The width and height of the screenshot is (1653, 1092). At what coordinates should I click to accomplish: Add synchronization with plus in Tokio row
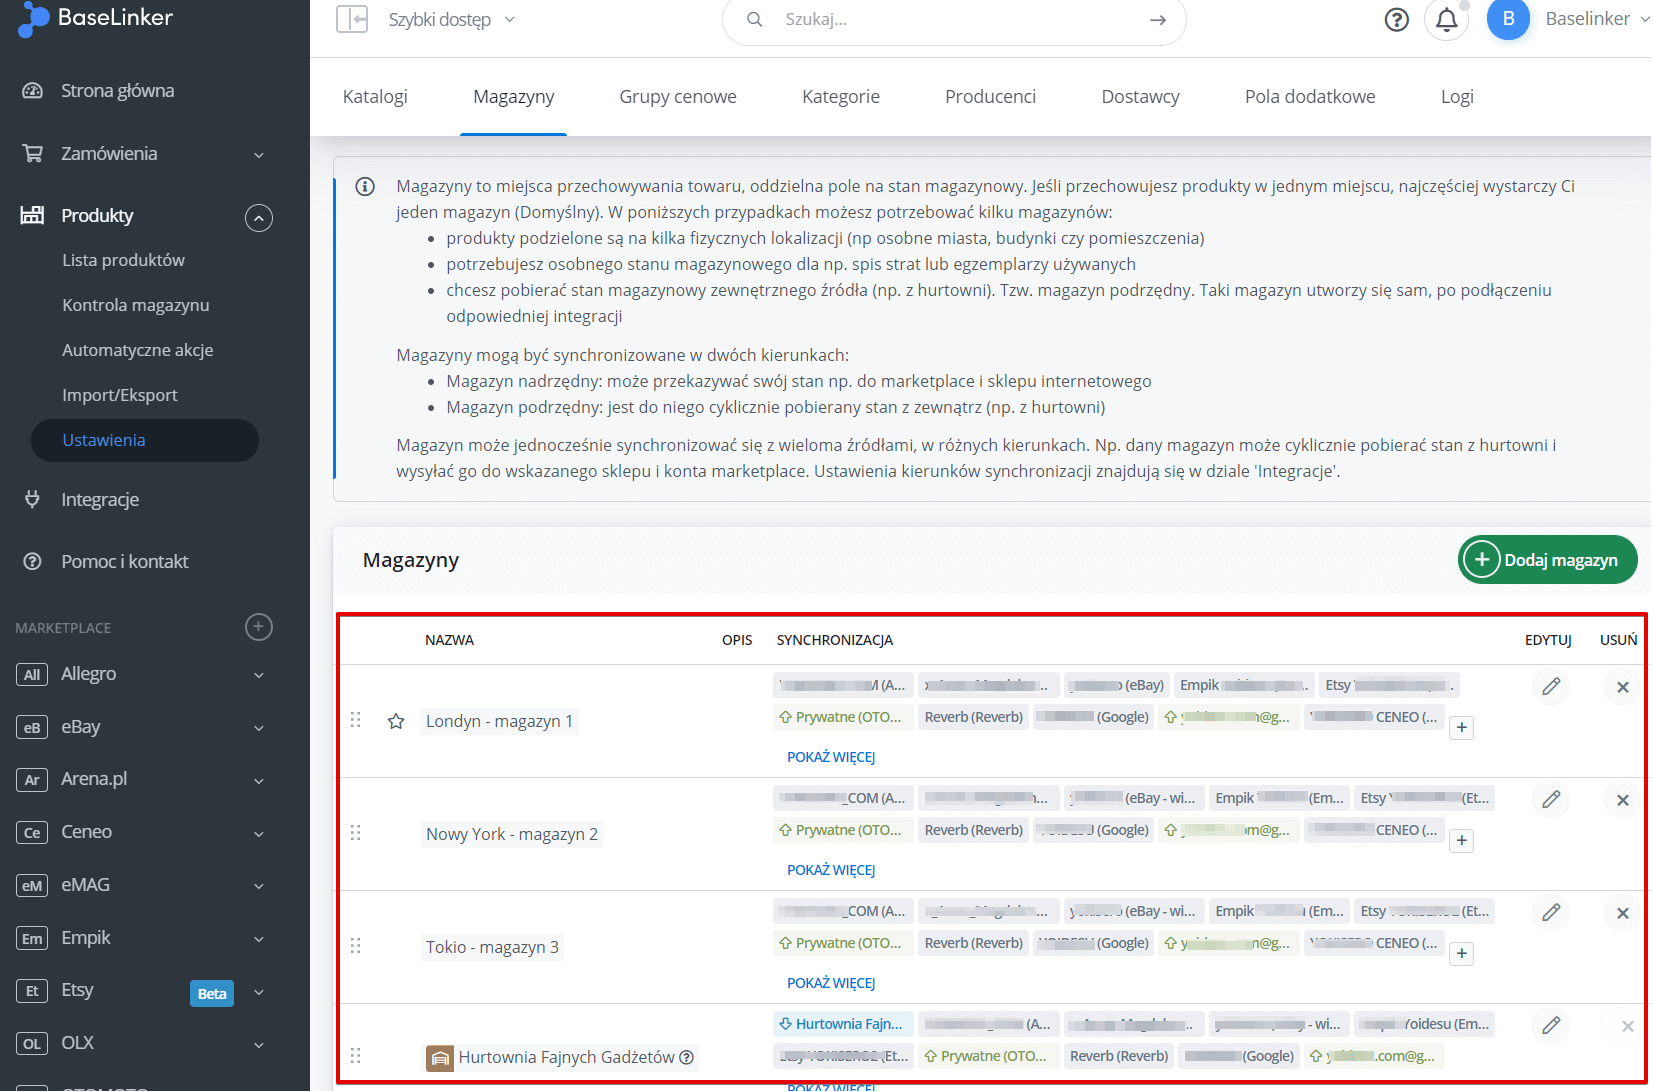coord(1462,954)
